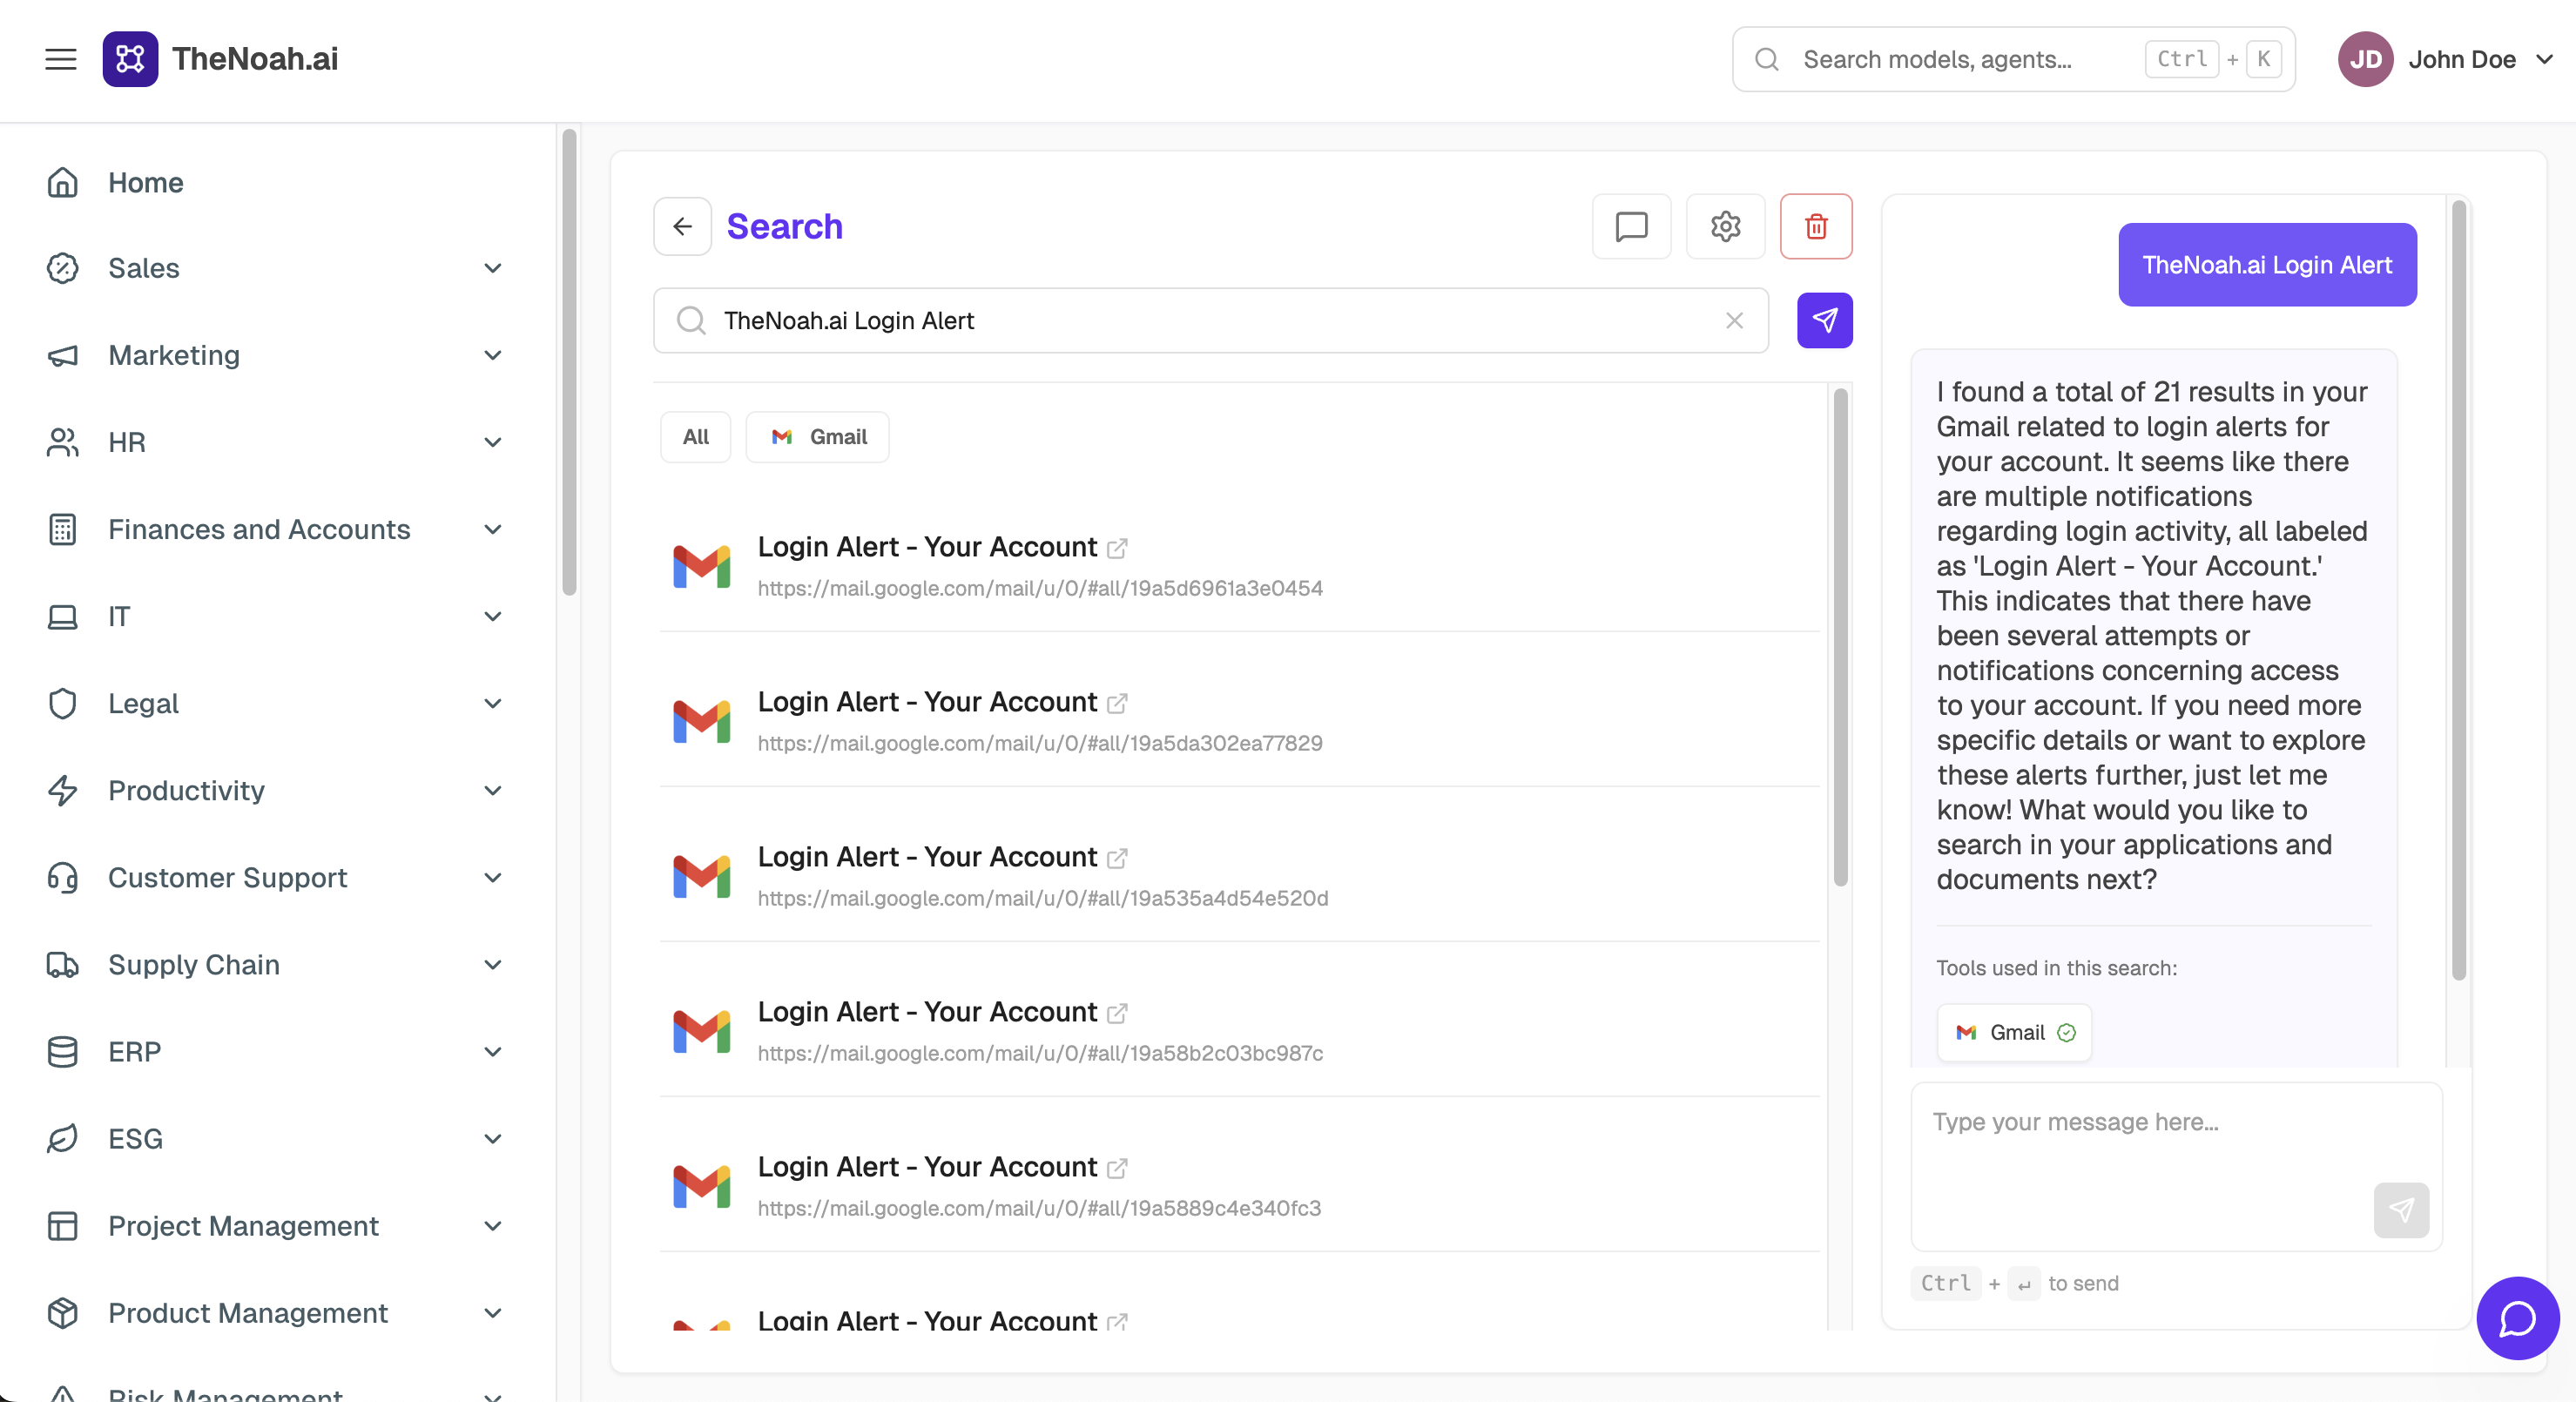Expand the Customer Support chevron
The width and height of the screenshot is (2576, 1402).
(x=493, y=877)
